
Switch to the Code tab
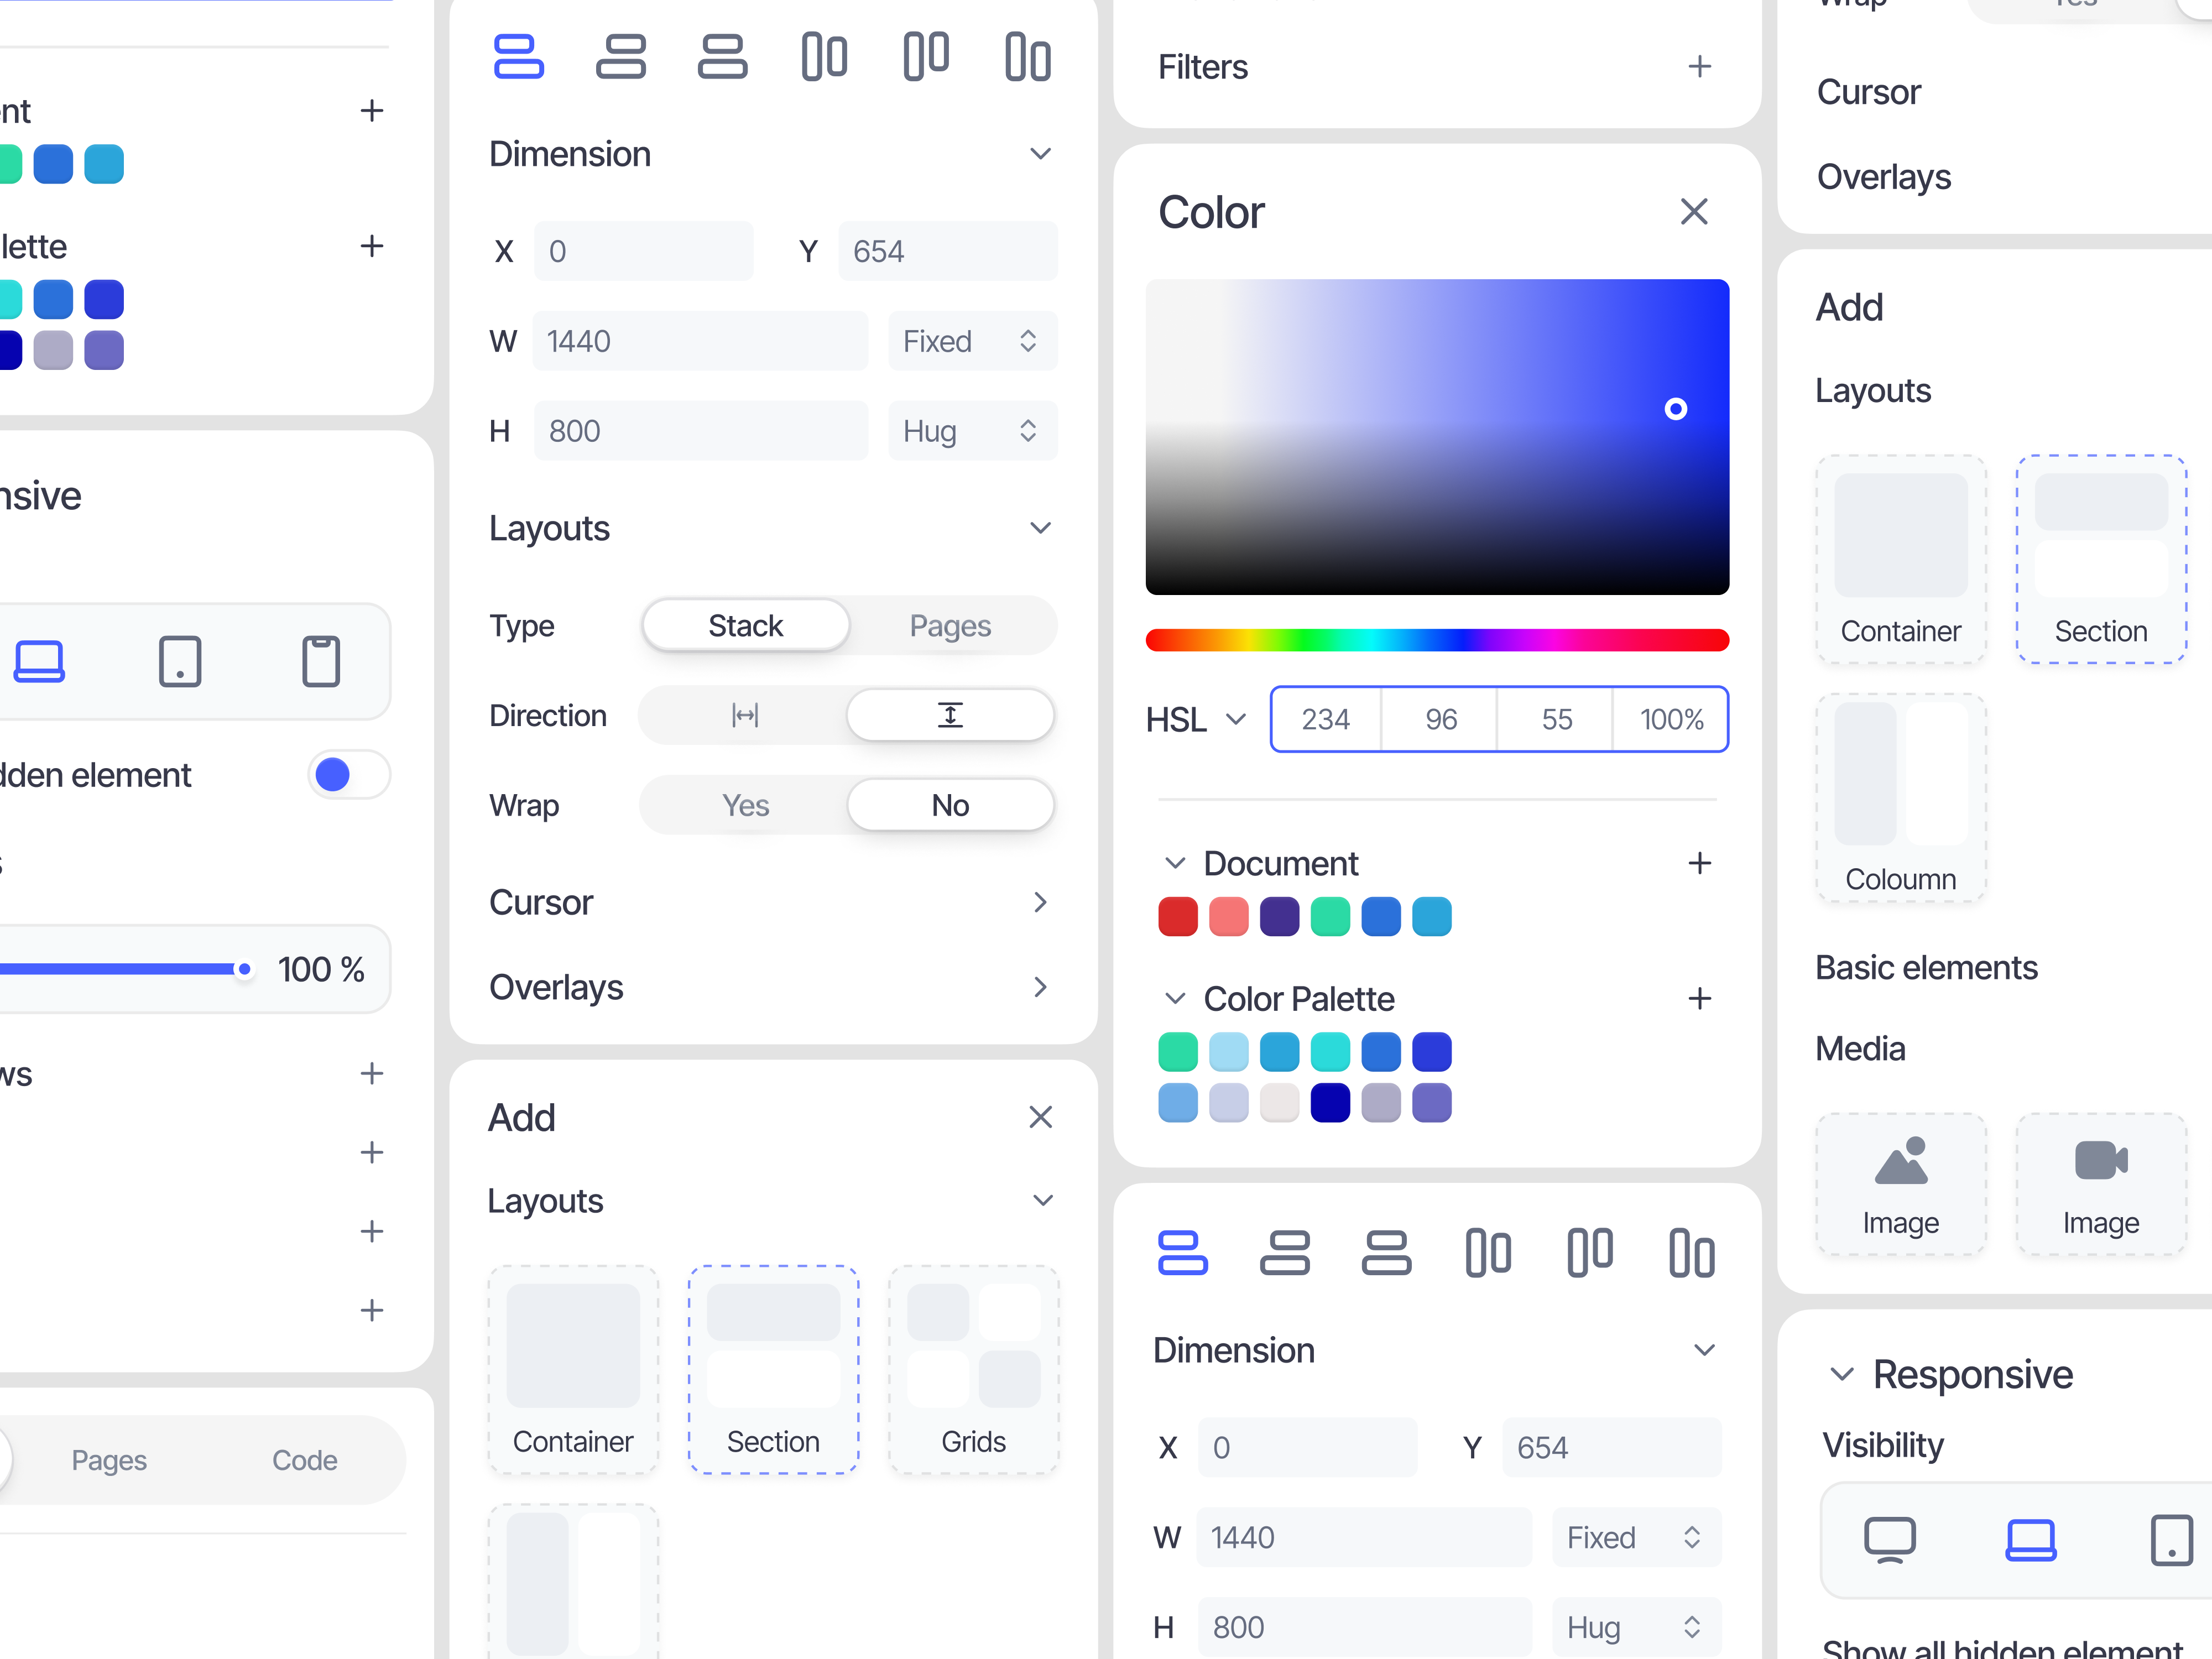[x=305, y=1460]
